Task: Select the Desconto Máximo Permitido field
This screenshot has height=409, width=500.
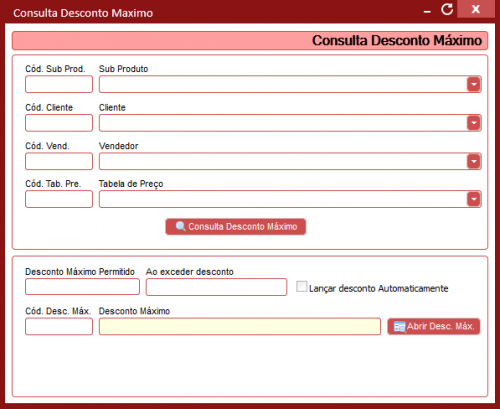Action: [82, 287]
